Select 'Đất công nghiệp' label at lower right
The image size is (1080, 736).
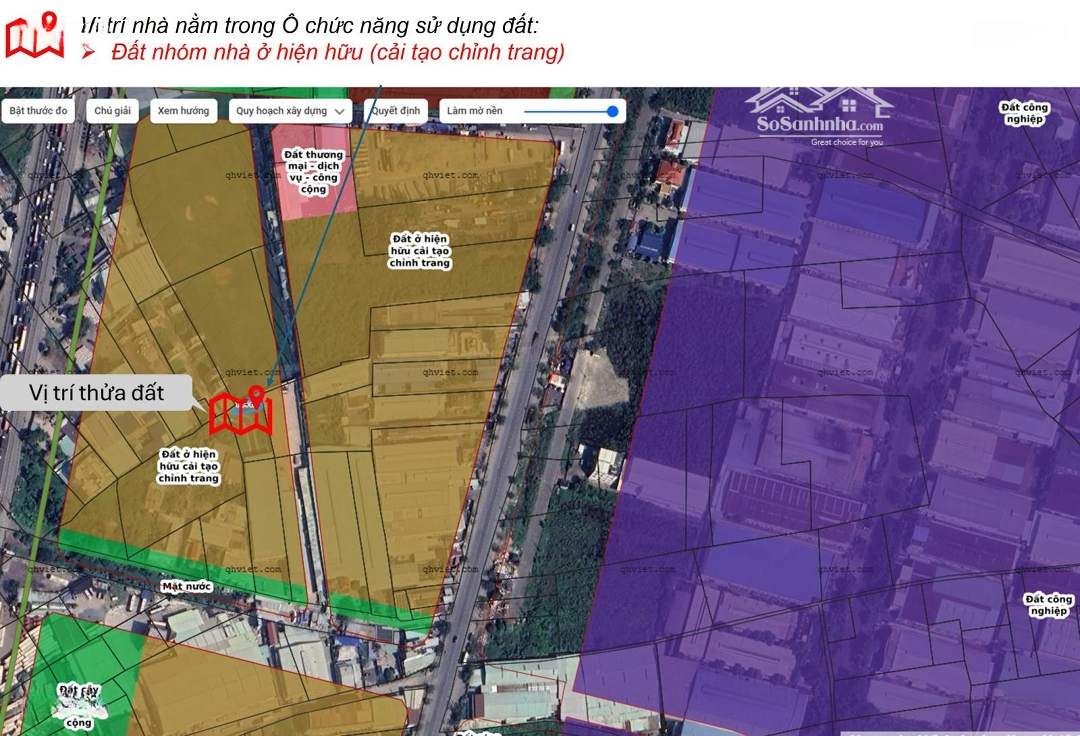click(1048, 605)
